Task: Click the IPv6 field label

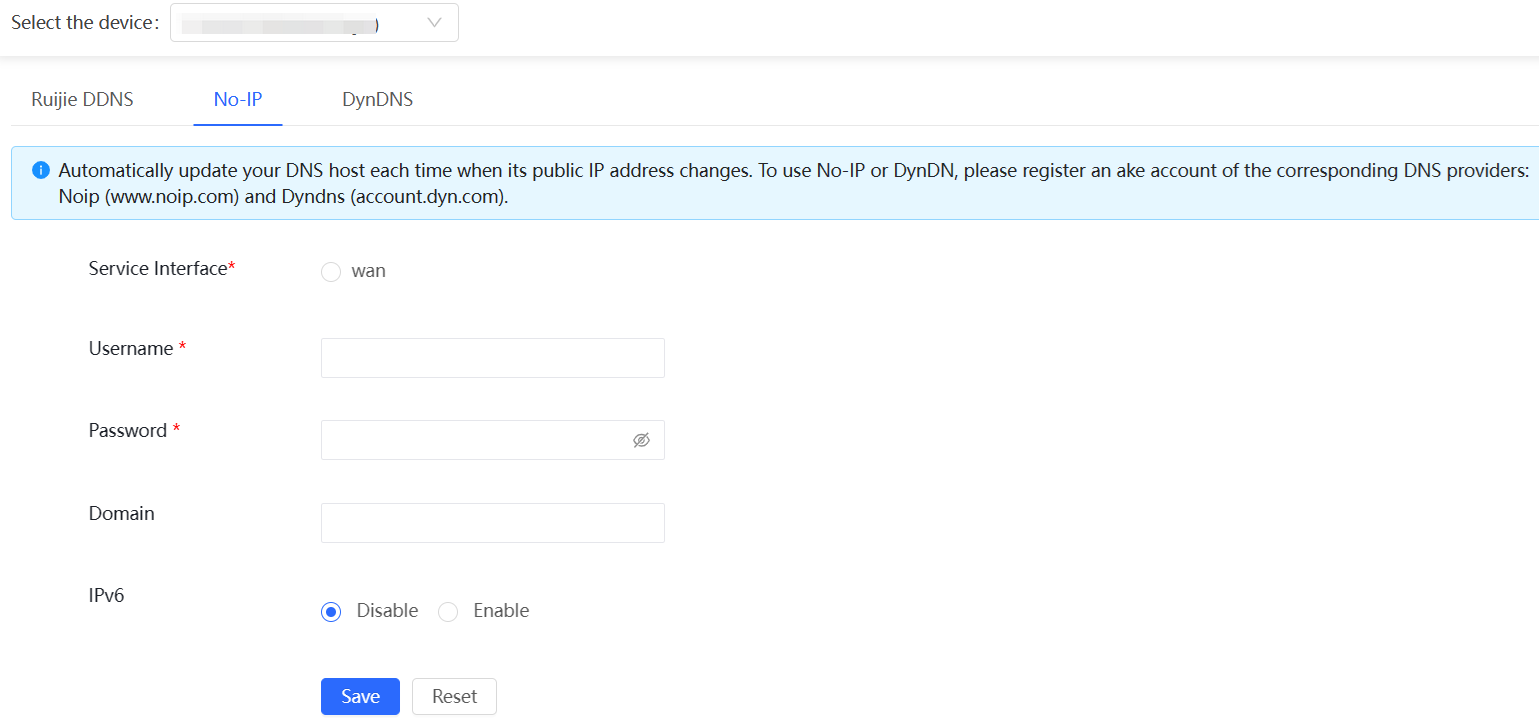Action: (107, 595)
